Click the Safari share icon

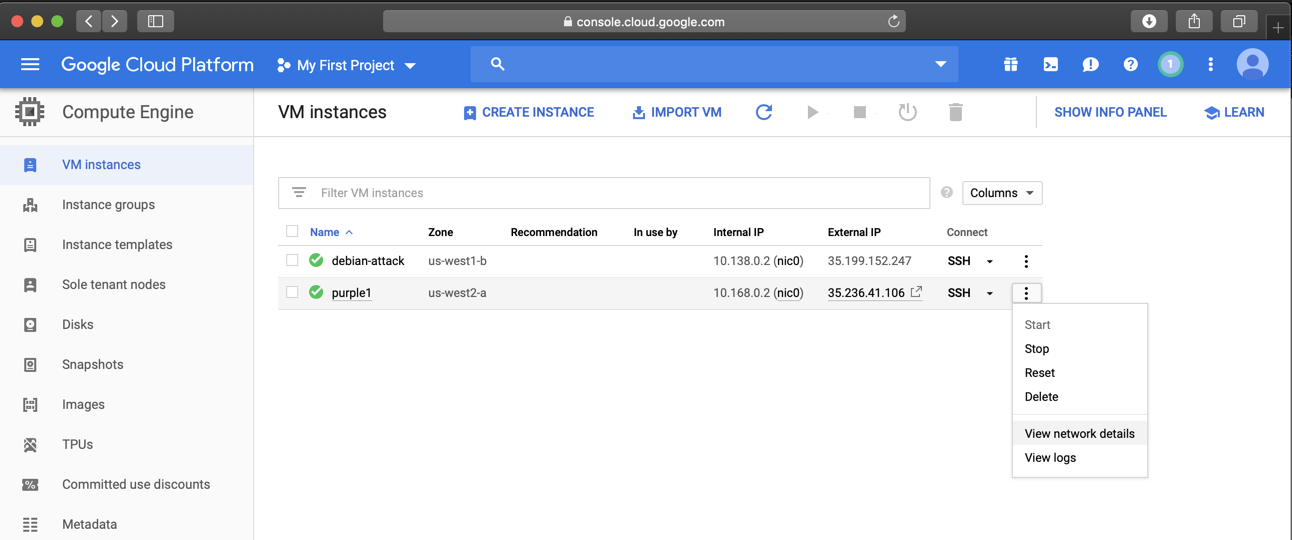(x=1194, y=21)
